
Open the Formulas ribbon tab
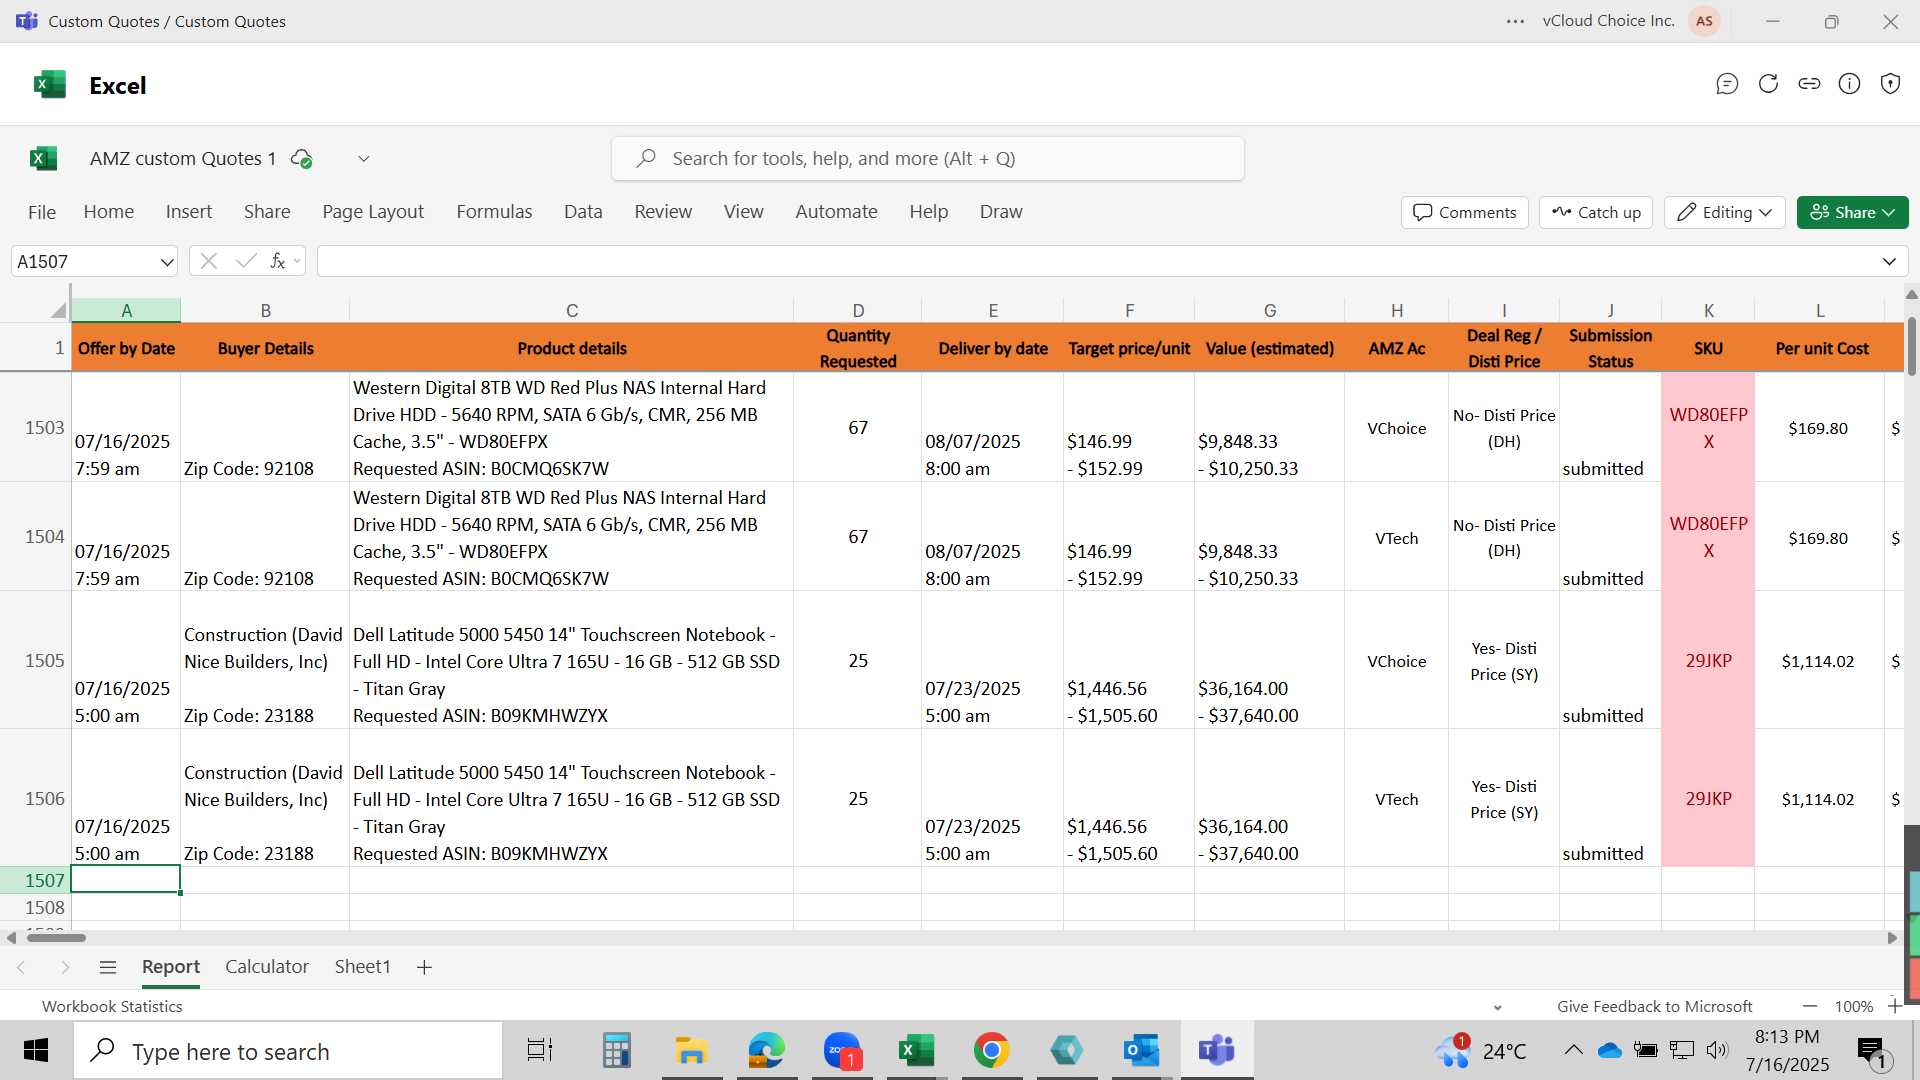click(x=494, y=212)
